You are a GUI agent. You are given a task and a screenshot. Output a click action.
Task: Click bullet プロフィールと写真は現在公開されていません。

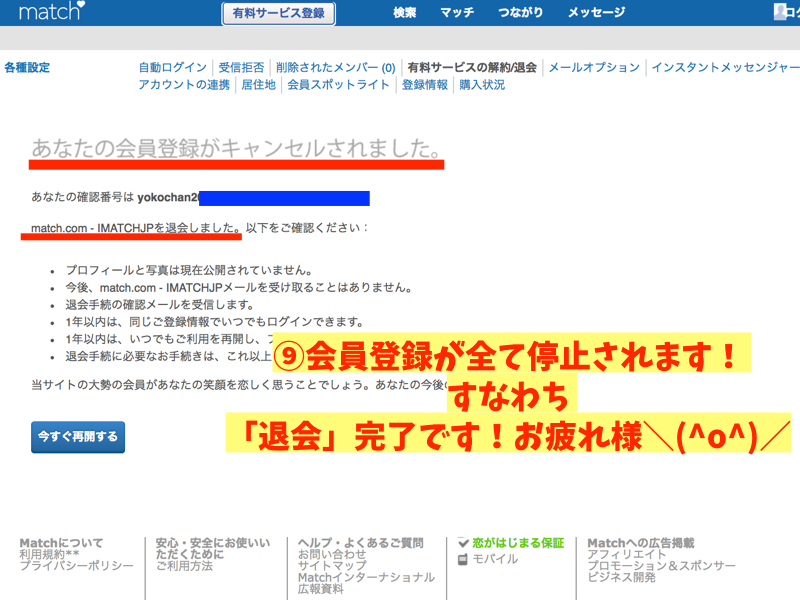189,270
